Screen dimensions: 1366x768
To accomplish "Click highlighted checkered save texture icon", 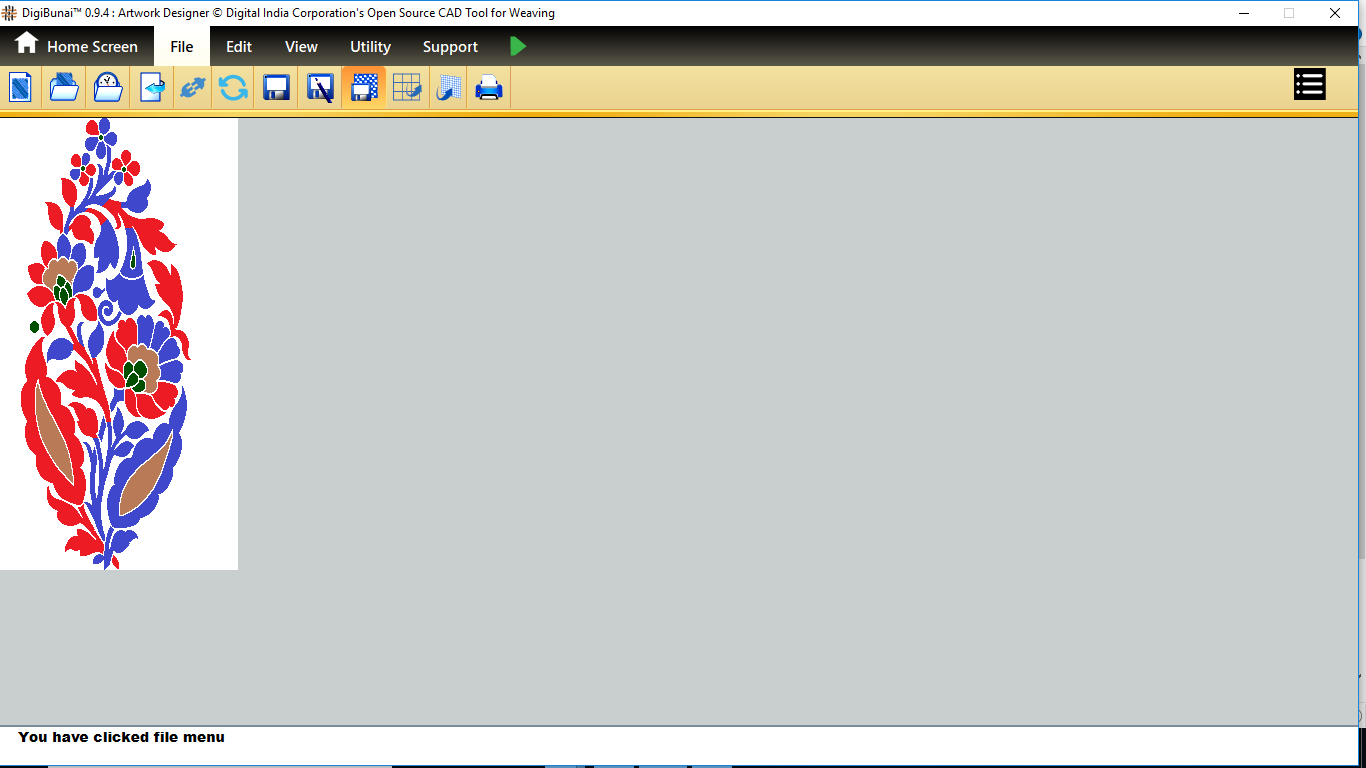I will 364,88.
